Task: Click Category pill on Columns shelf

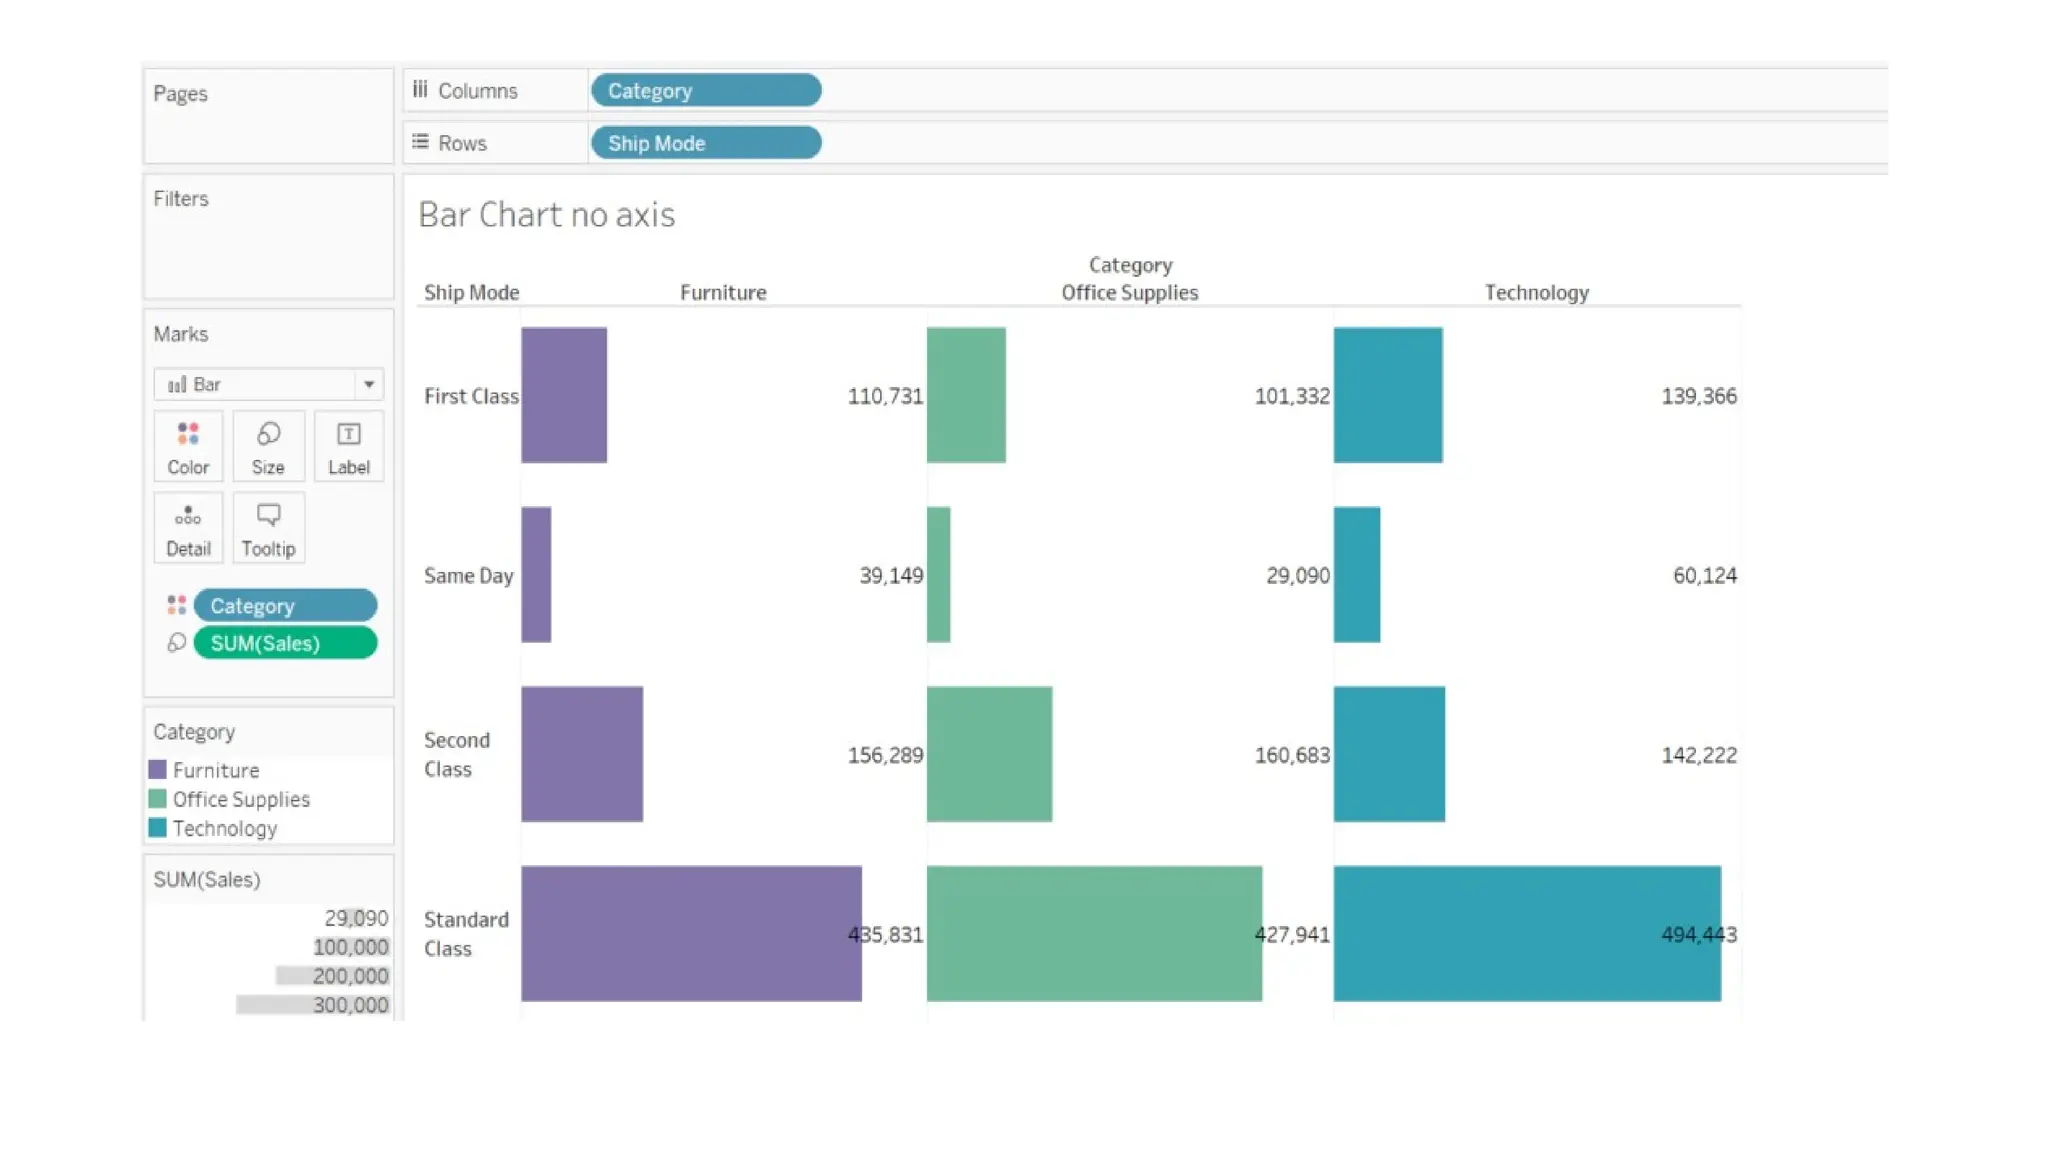Action: point(705,90)
